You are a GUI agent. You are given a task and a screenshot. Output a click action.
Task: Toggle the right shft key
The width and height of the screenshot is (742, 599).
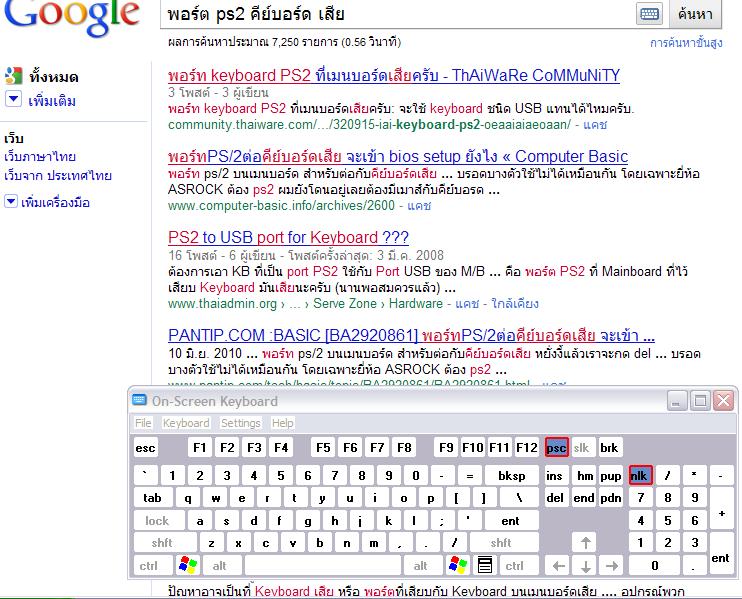click(504, 543)
